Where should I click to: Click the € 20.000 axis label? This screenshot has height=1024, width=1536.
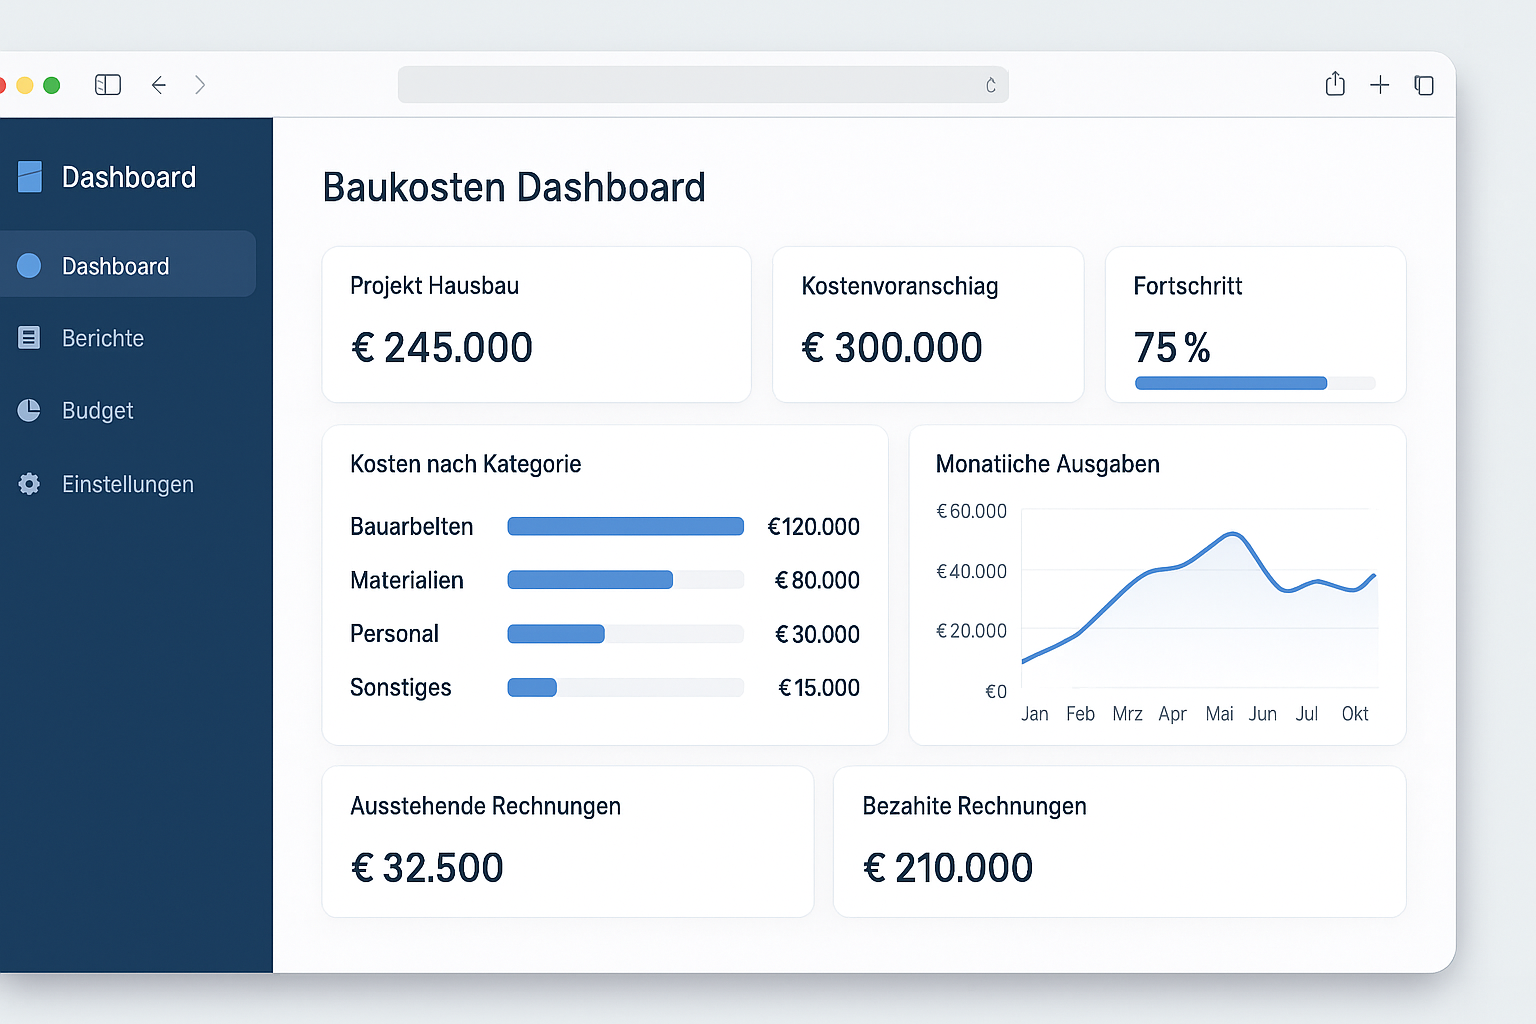(x=971, y=631)
